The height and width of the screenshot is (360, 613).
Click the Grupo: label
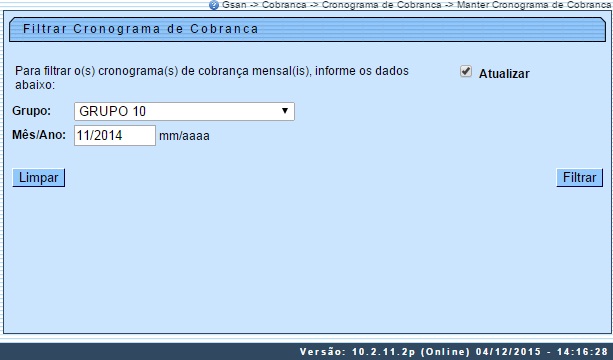tap(32, 111)
